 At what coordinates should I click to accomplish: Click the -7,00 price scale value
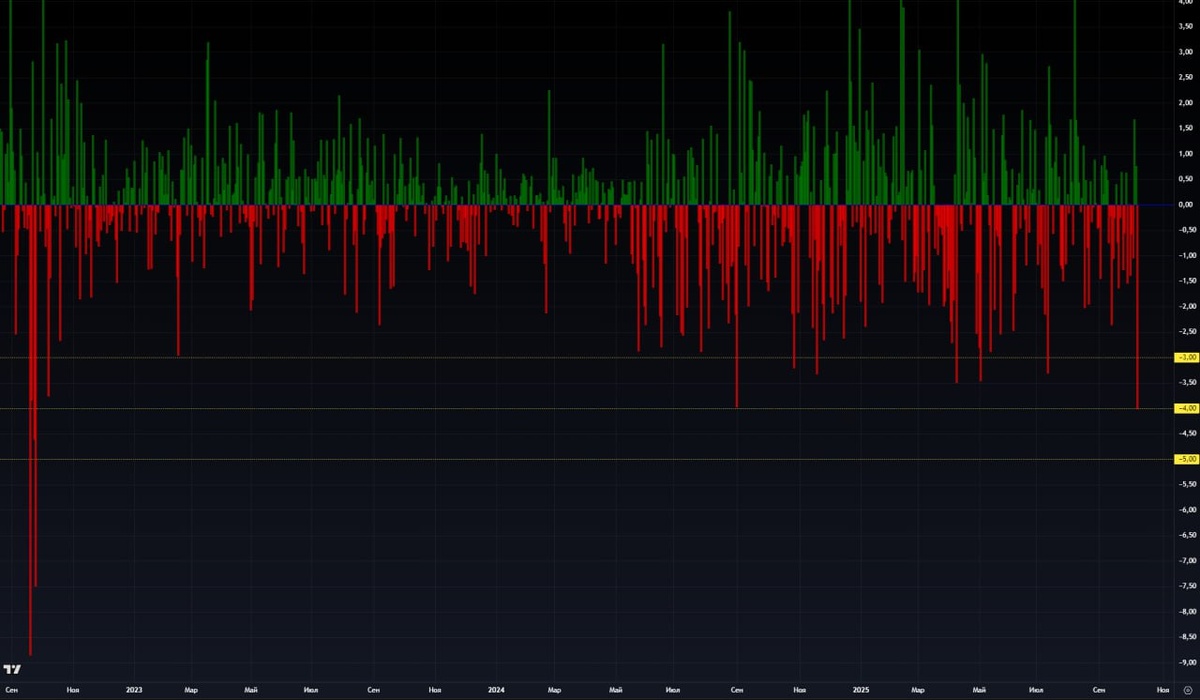pyautogui.click(x=1187, y=561)
